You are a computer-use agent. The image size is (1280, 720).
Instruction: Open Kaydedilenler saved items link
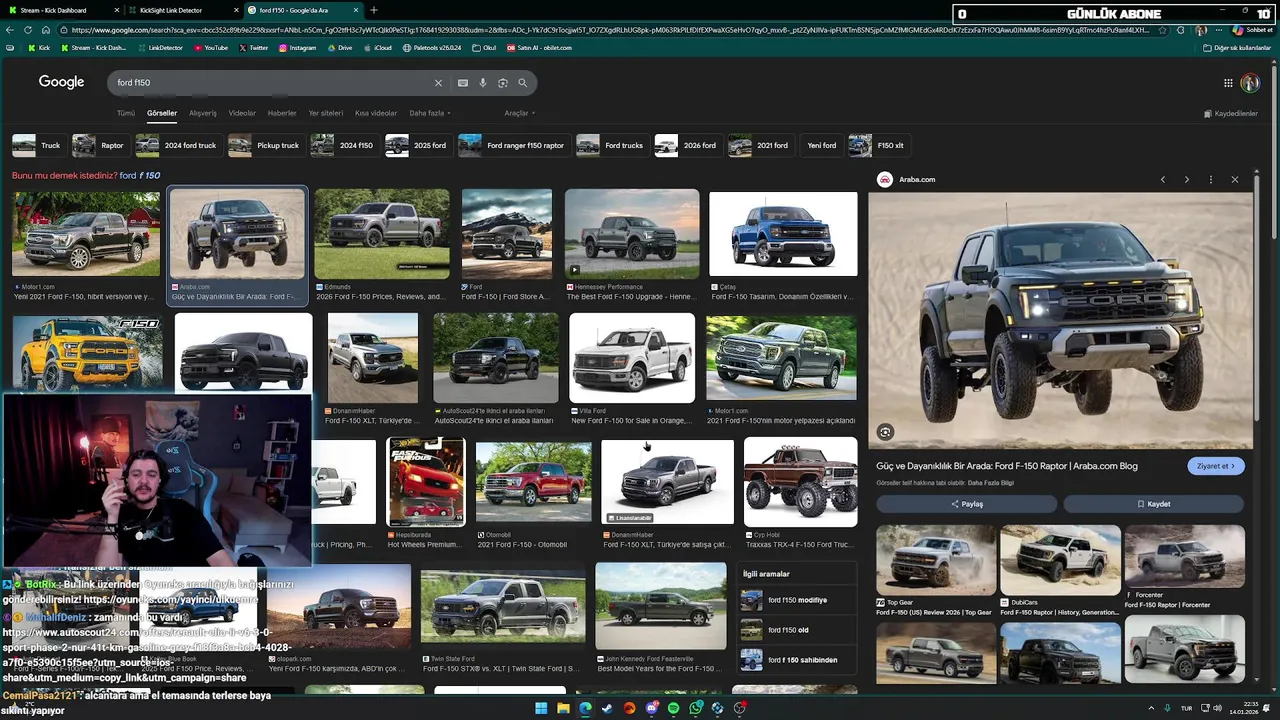1231,114
